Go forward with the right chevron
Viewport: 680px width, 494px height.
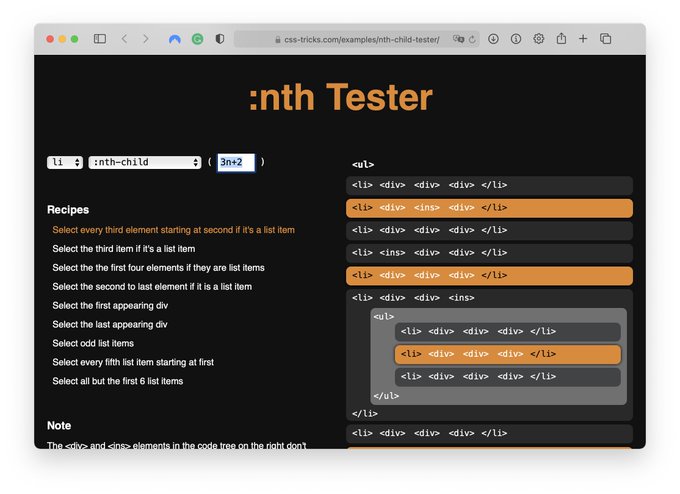click(x=146, y=39)
